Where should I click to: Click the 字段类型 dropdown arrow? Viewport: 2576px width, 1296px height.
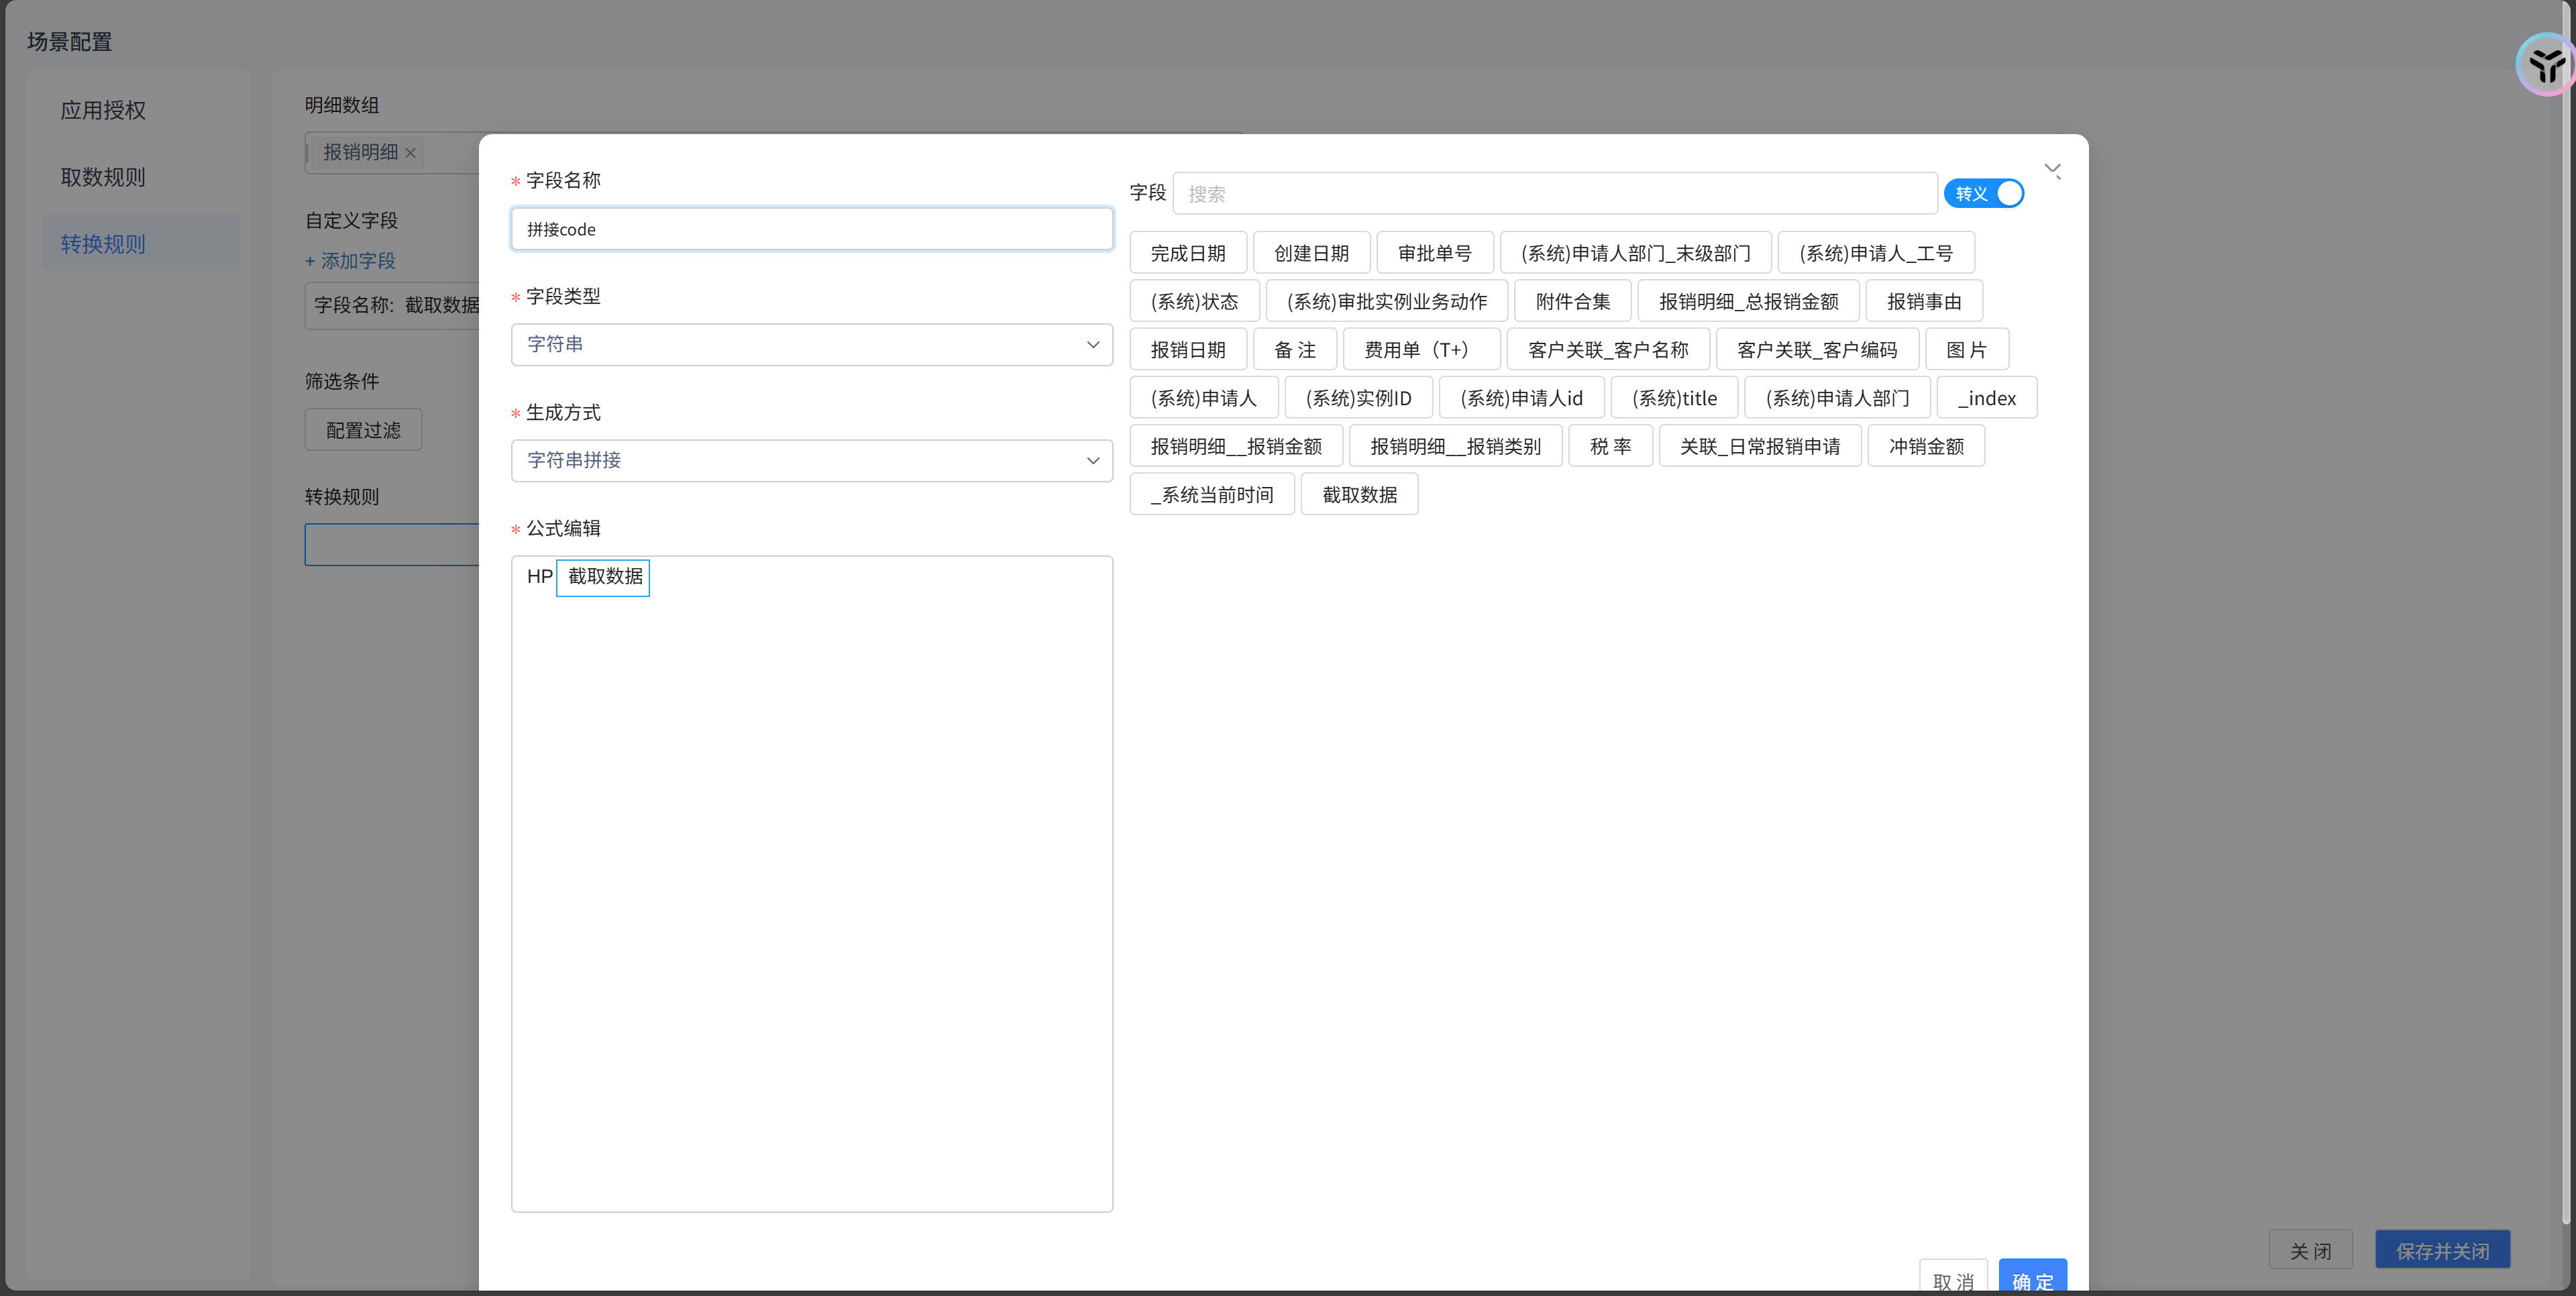pos(1092,344)
